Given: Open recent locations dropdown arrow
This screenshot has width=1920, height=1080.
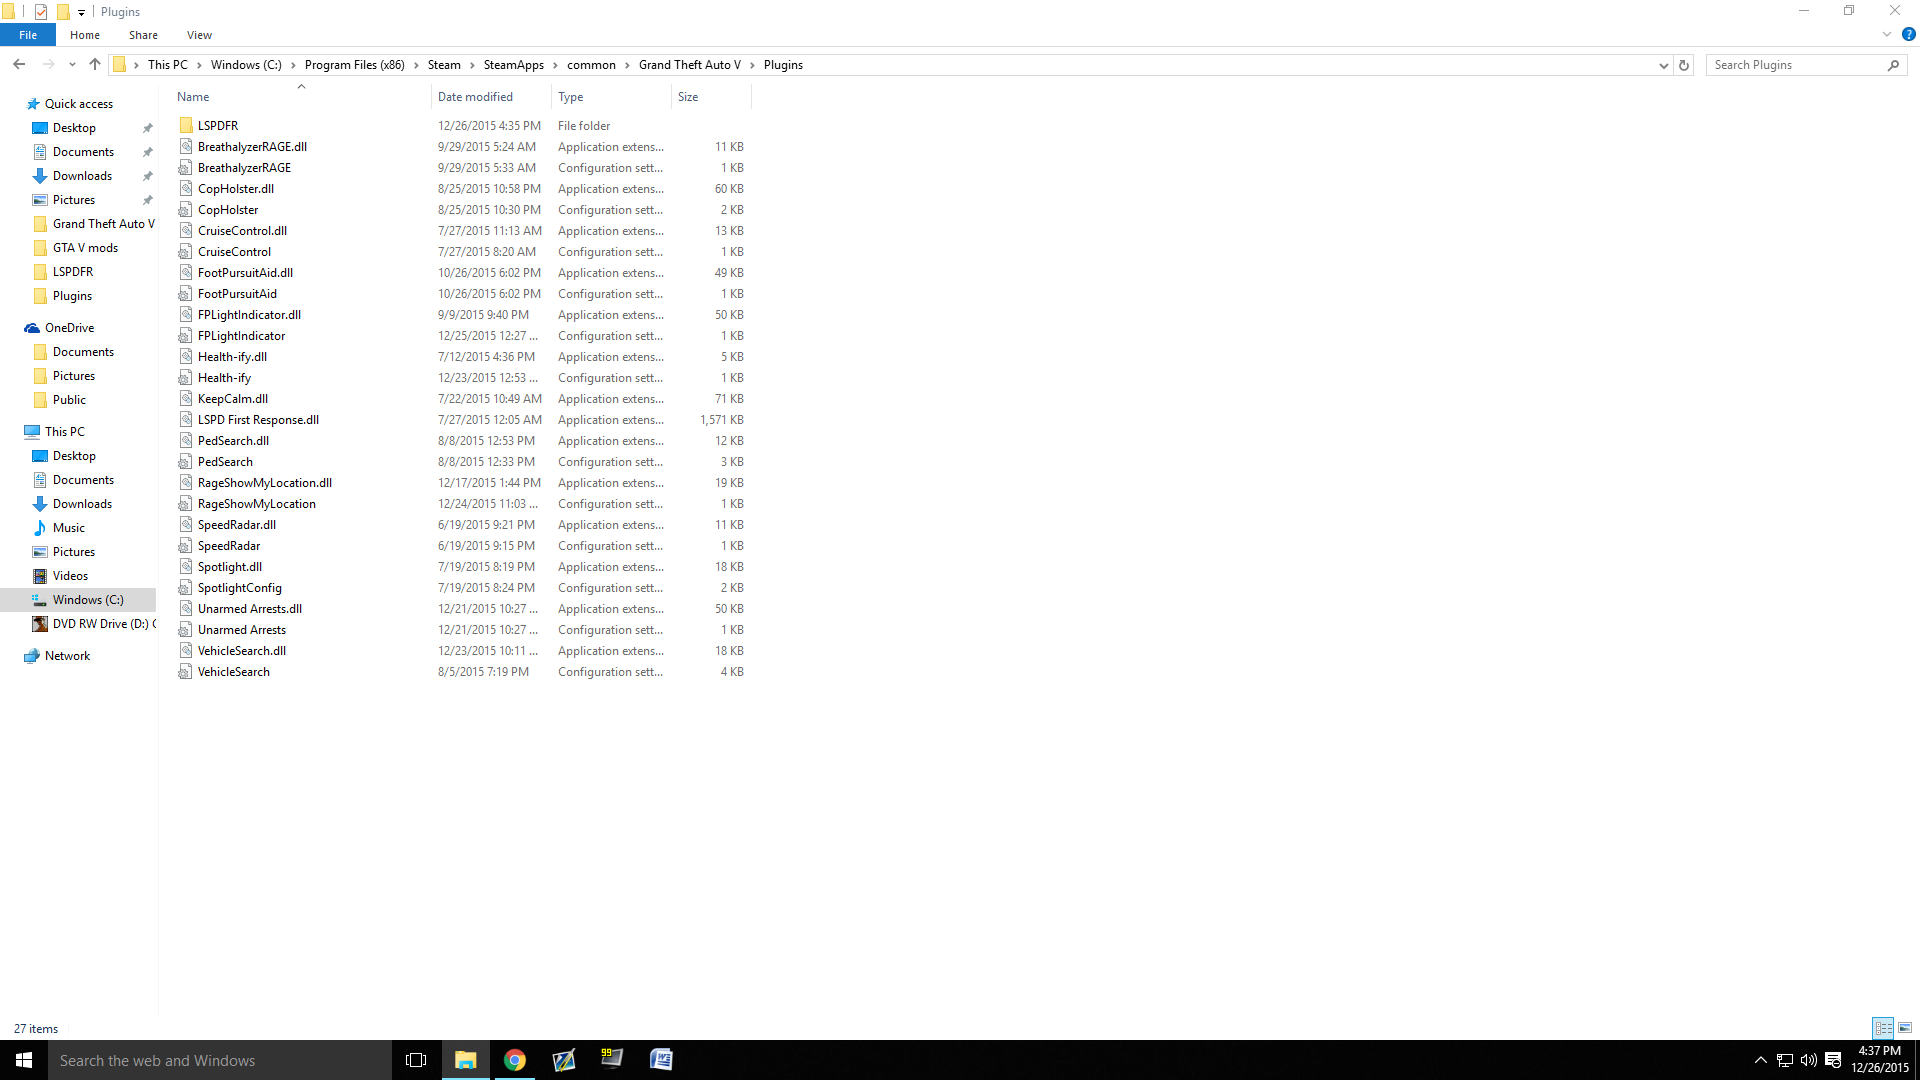Looking at the screenshot, I should click(x=72, y=65).
